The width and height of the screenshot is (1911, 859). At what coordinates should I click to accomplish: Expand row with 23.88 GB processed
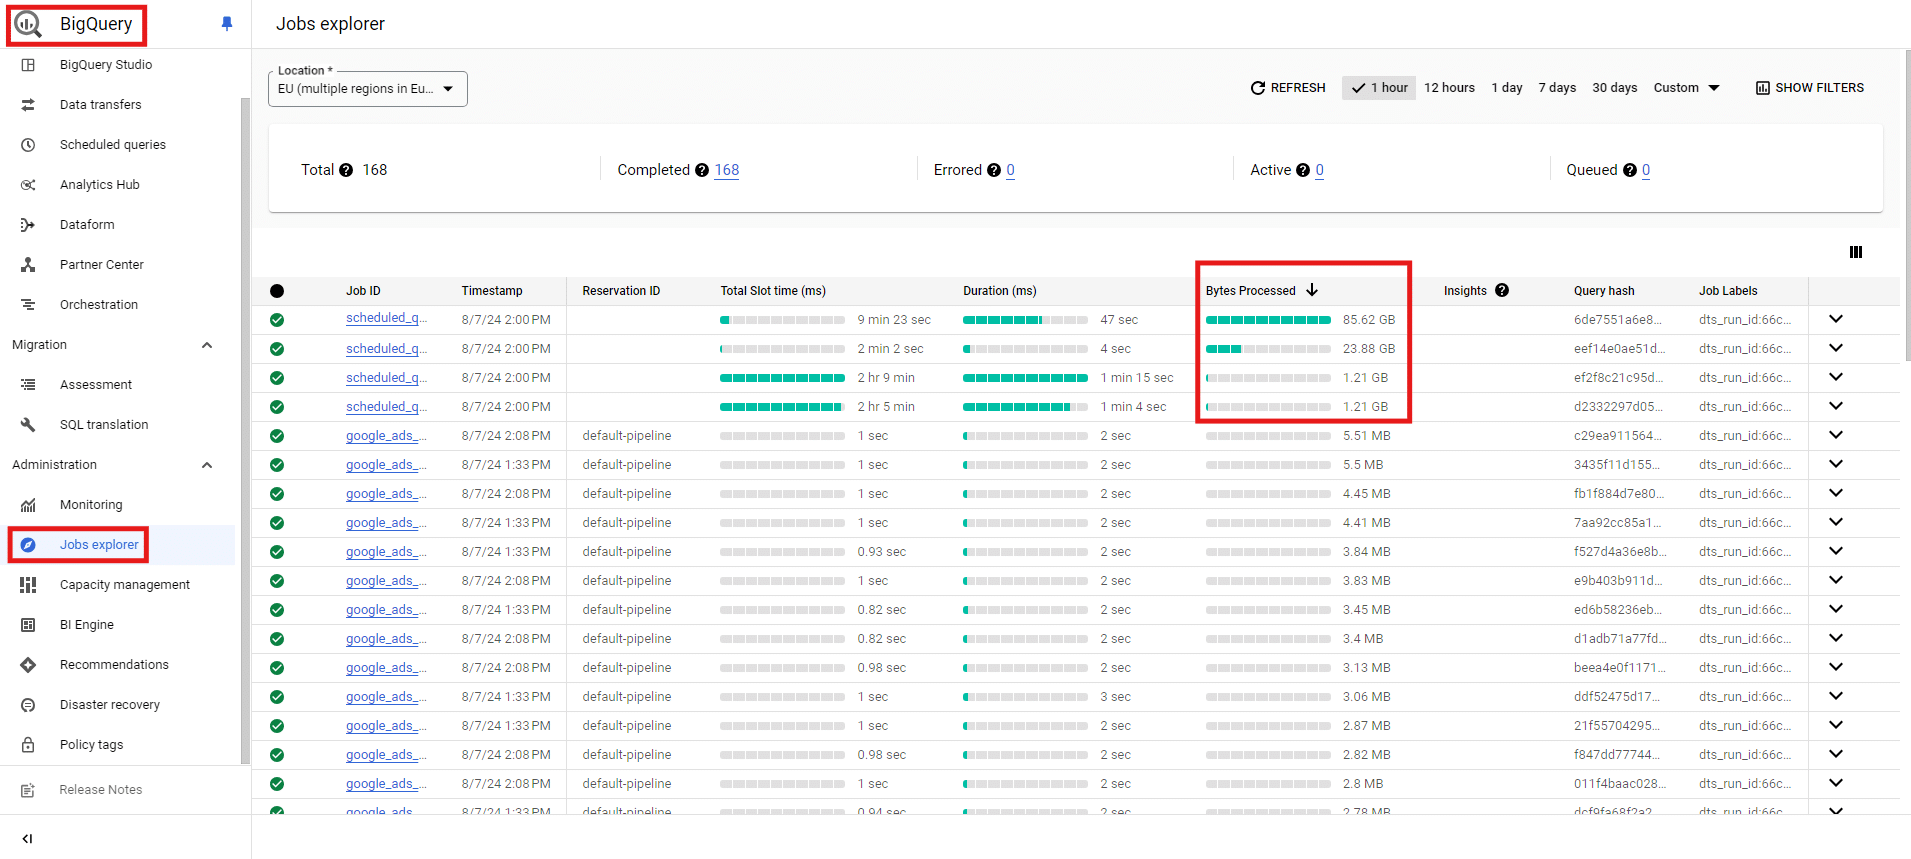coord(1836,348)
